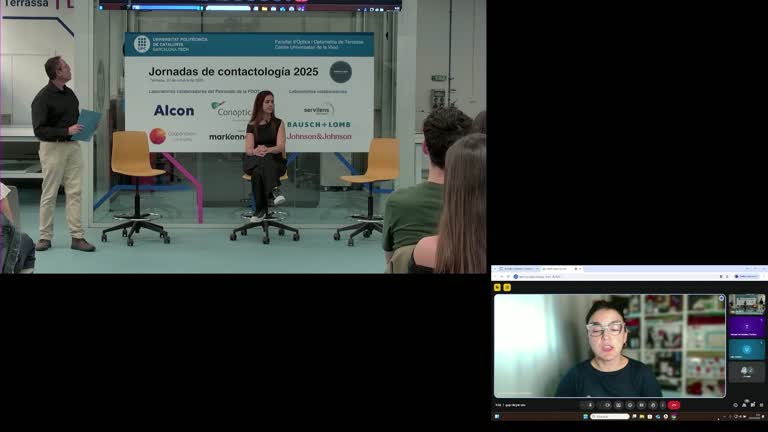Click the second yellow extension button

[x=507, y=288]
